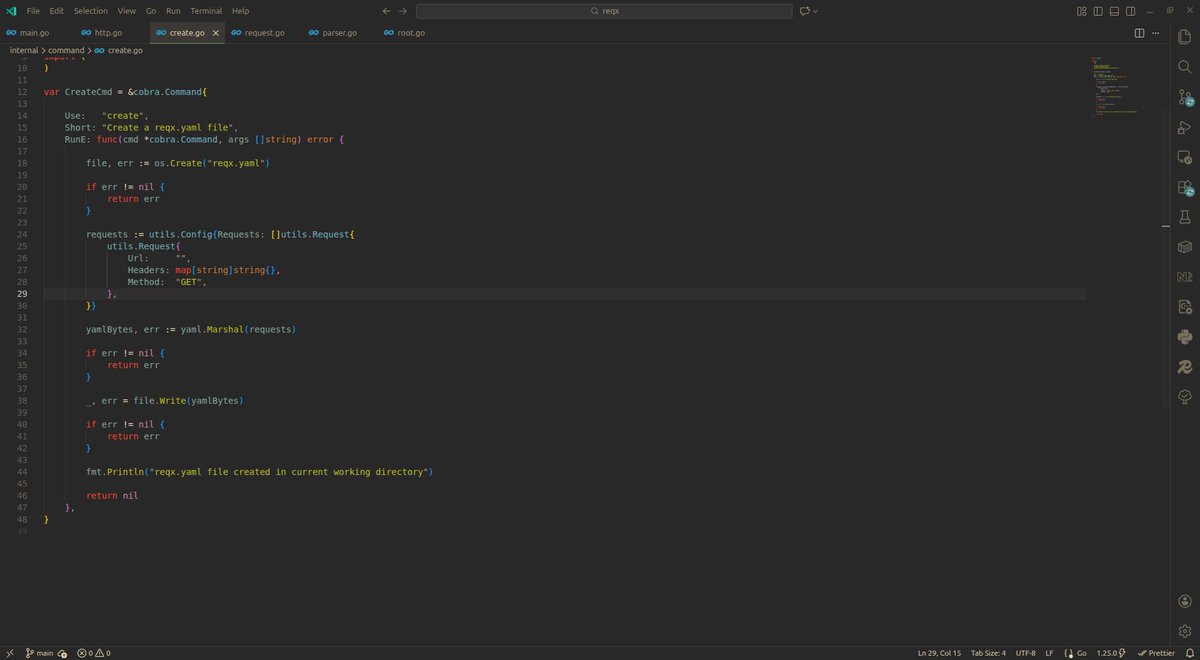Open the Extensions view
This screenshot has height=660, width=1200.
click(1185, 187)
